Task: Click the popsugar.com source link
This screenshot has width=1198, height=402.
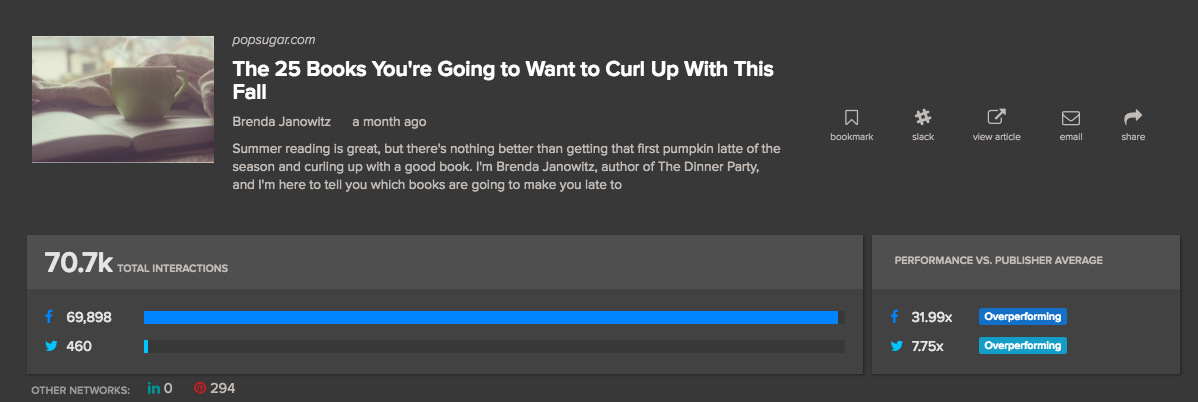Action: (273, 40)
